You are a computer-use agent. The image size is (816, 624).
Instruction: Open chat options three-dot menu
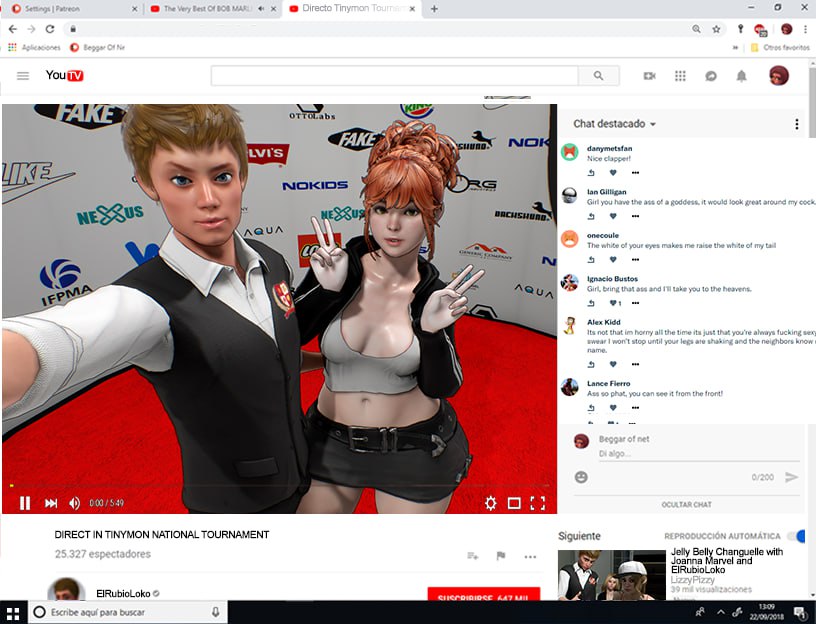click(796, 124)
